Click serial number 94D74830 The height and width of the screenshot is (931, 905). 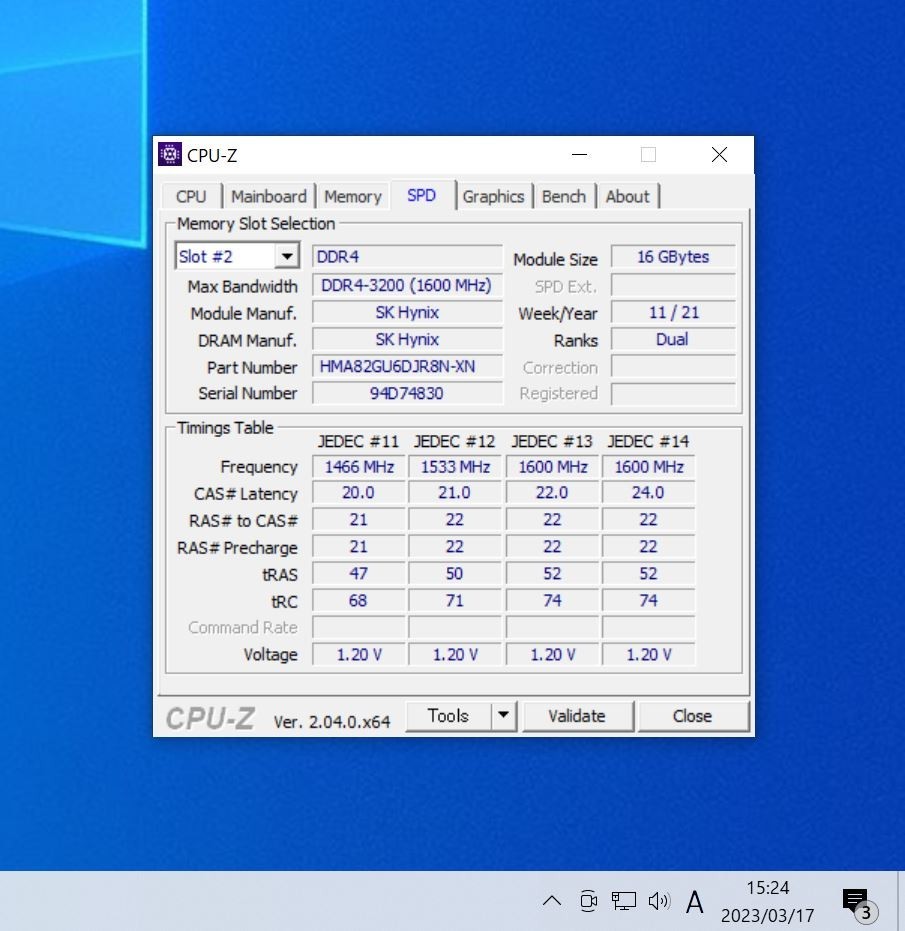407,393
